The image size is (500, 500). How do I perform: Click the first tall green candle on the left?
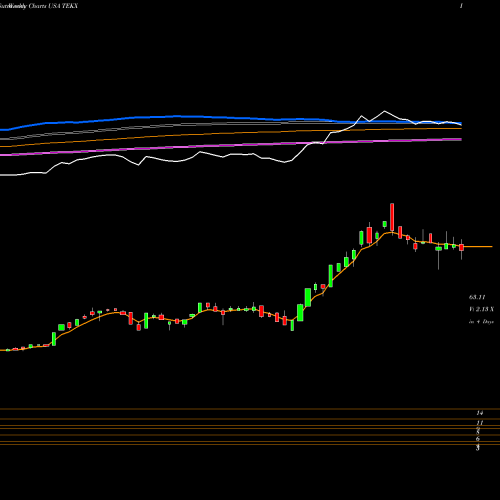54,339
